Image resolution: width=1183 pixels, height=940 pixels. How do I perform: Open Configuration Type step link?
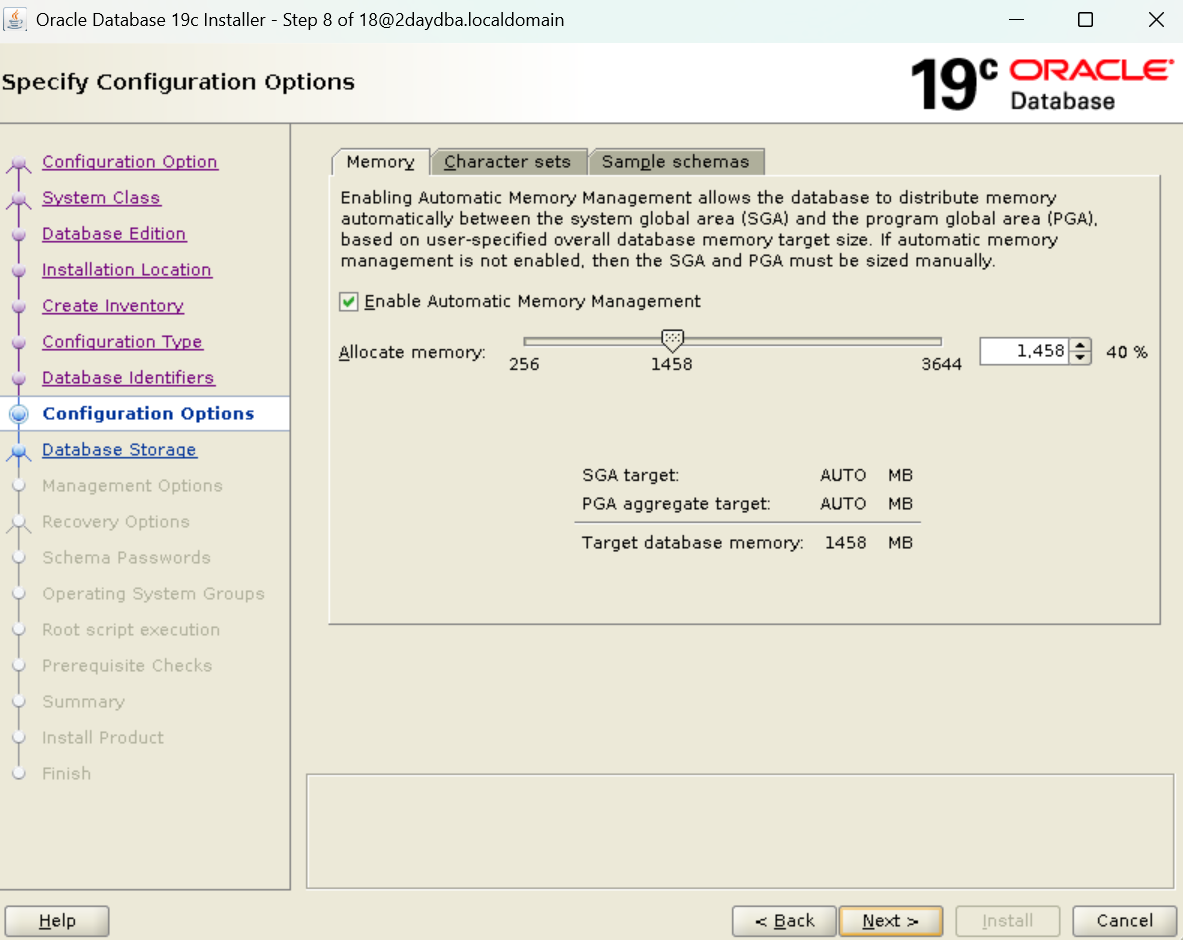pyautogui.click(x=122, y=342)
